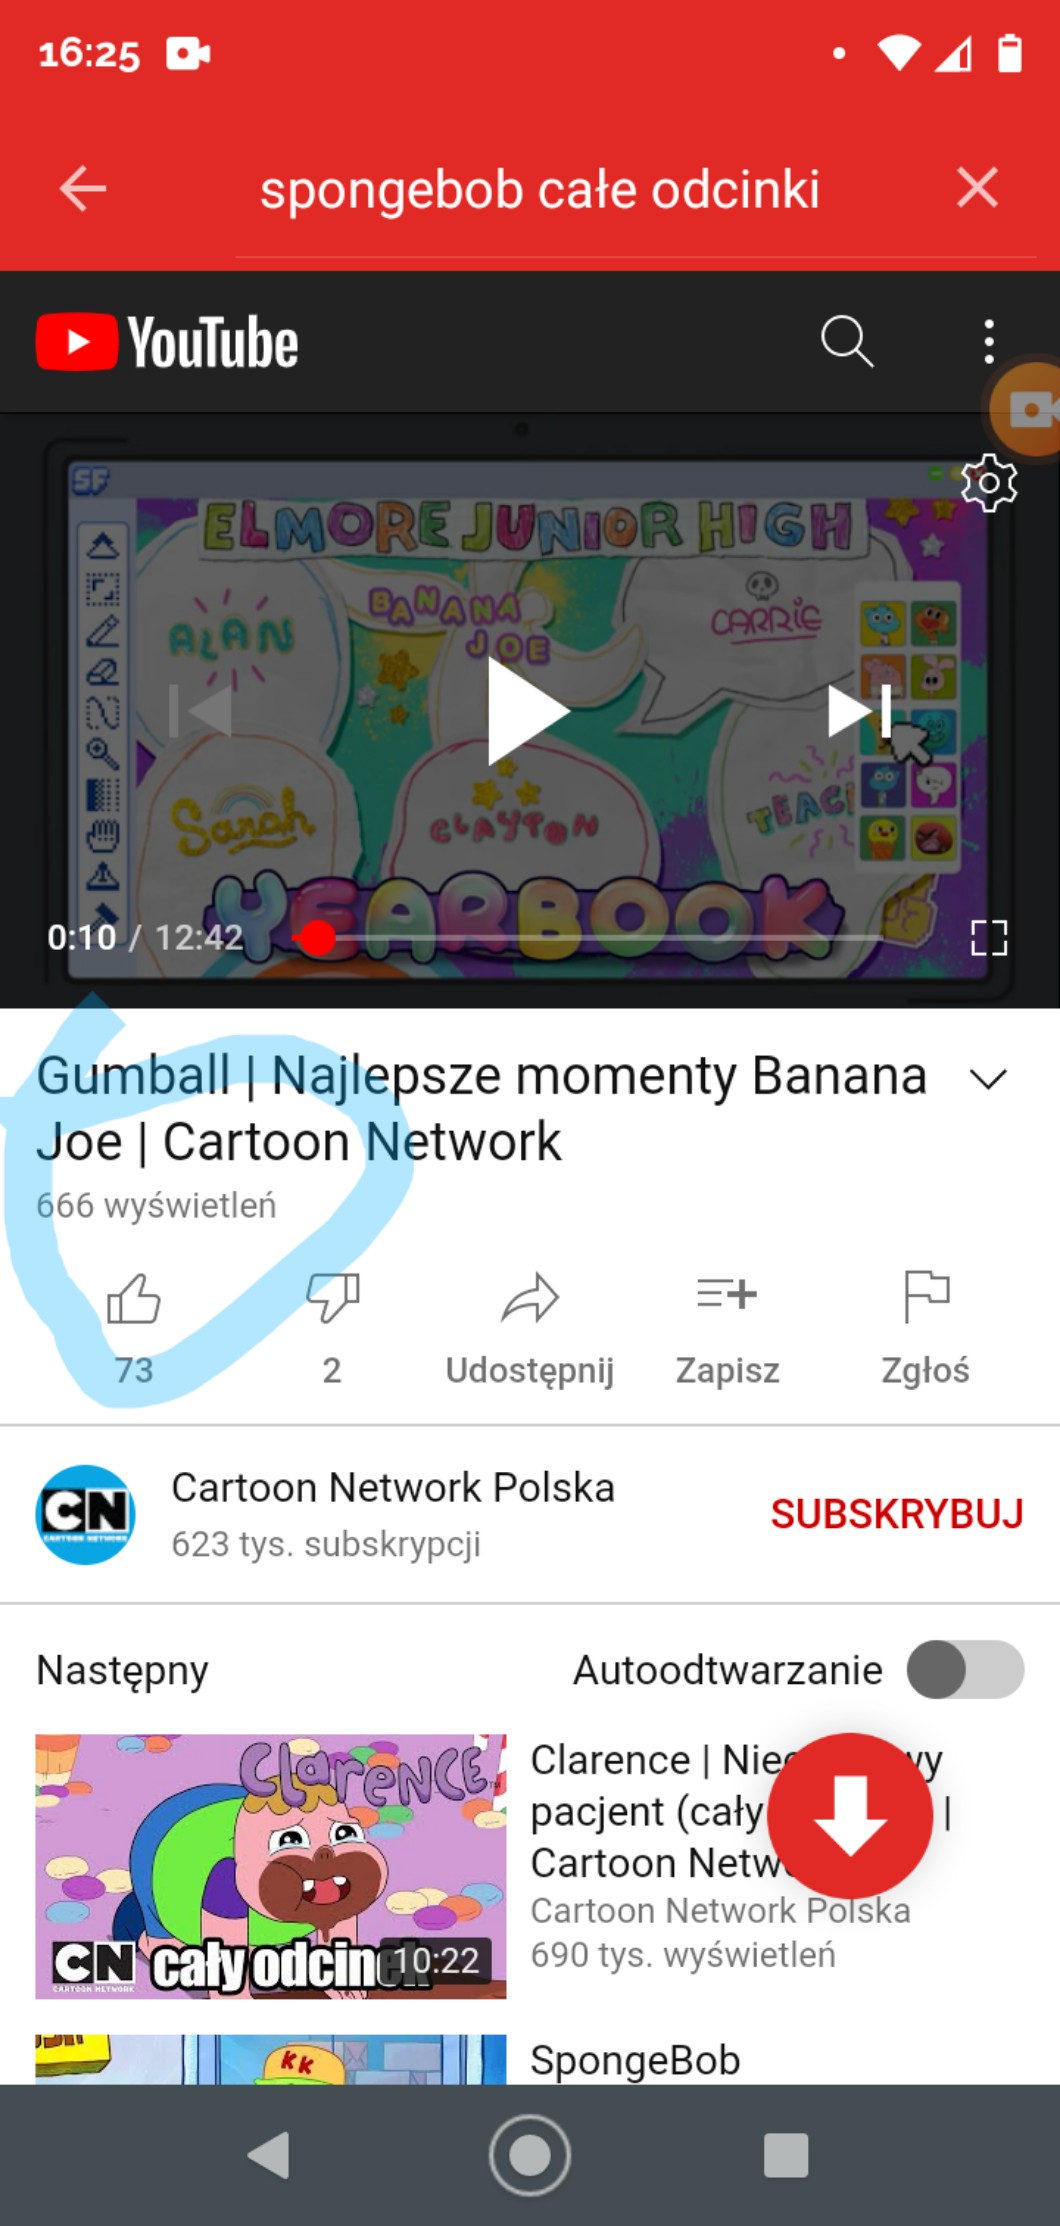The height and width of the screenshot is (2226, 1060).
Task: Tap the back arrow in search bar
Action: [x=83, y=189]
